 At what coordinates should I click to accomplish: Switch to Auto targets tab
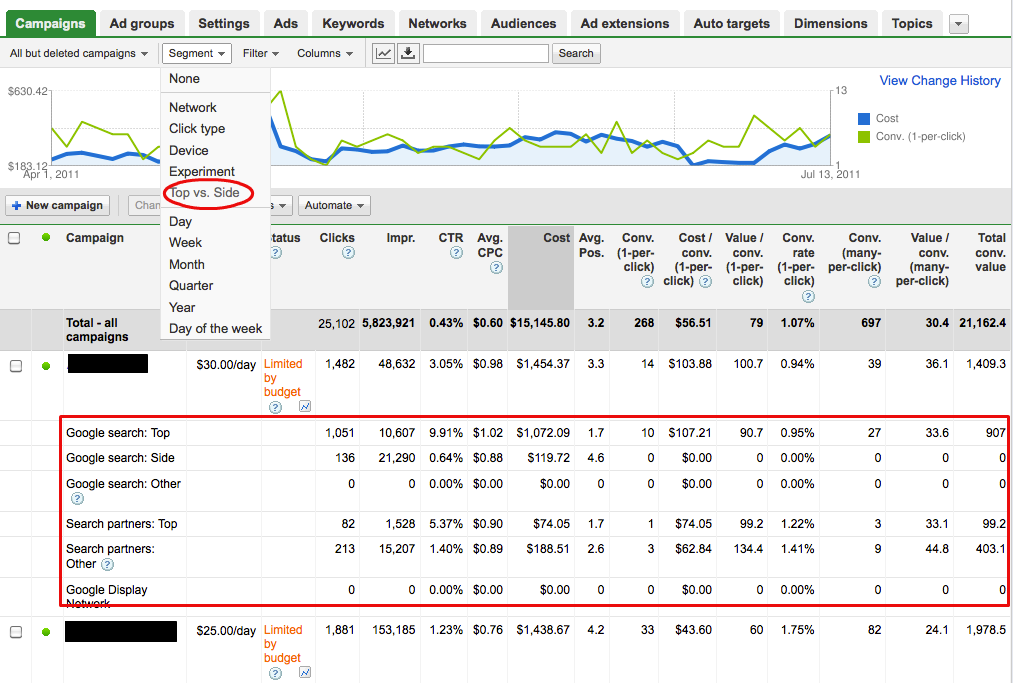tap(732, 24)
